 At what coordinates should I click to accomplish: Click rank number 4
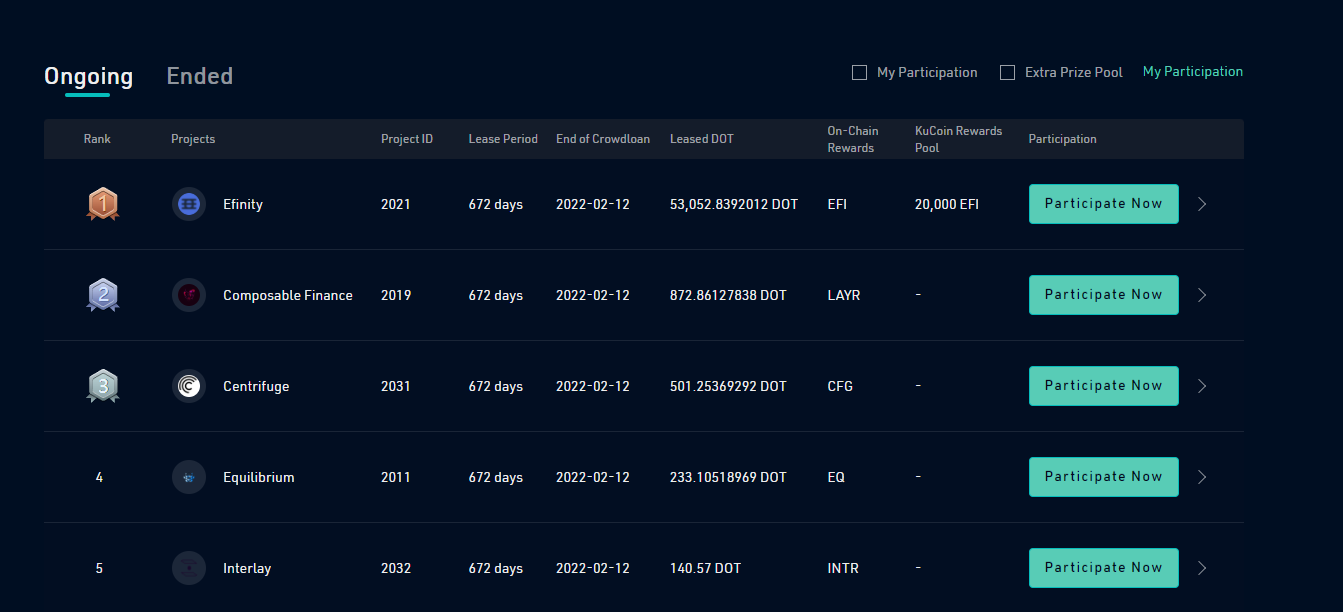[x=99, y=477]
